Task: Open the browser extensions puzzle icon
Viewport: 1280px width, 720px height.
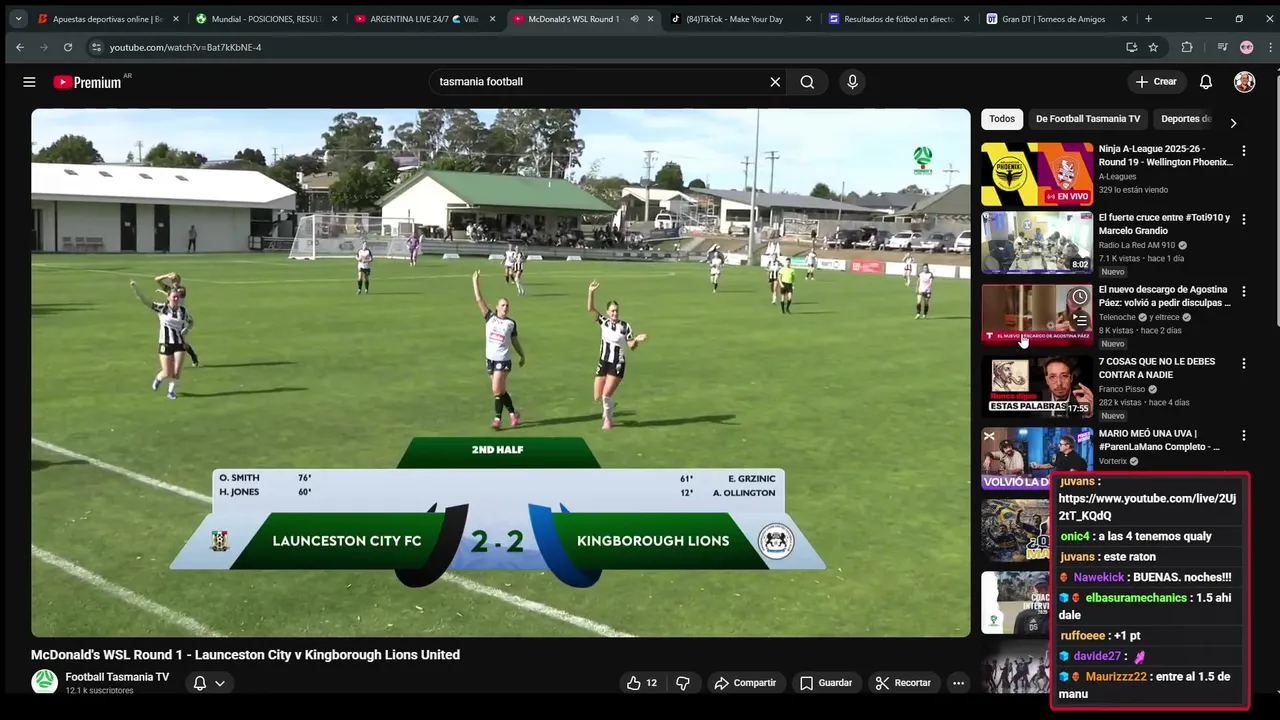Action: point(1187,47)
